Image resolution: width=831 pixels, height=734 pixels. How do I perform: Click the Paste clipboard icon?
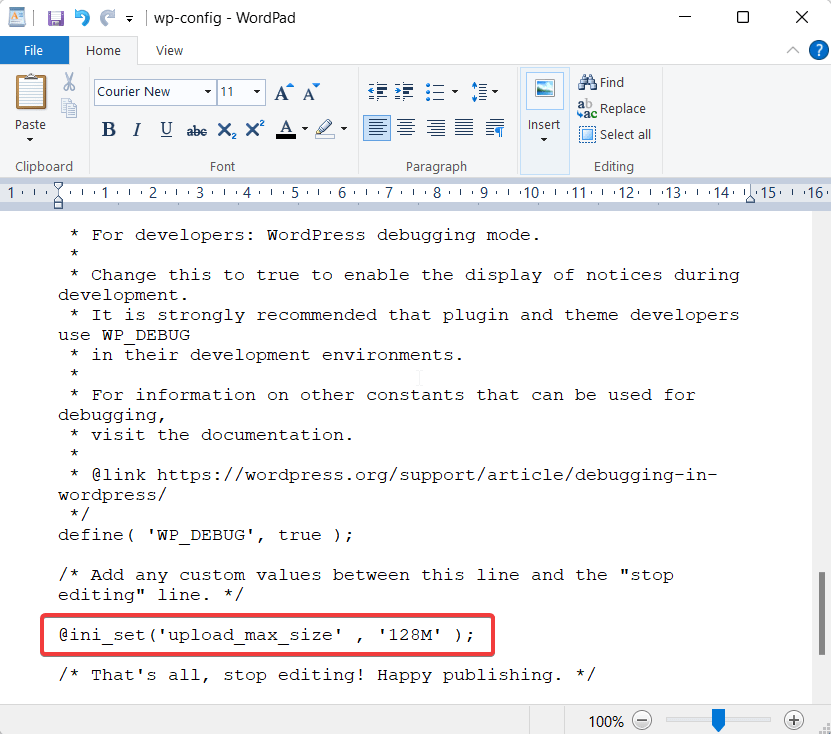pyautogui.click(x=31, y=91)
